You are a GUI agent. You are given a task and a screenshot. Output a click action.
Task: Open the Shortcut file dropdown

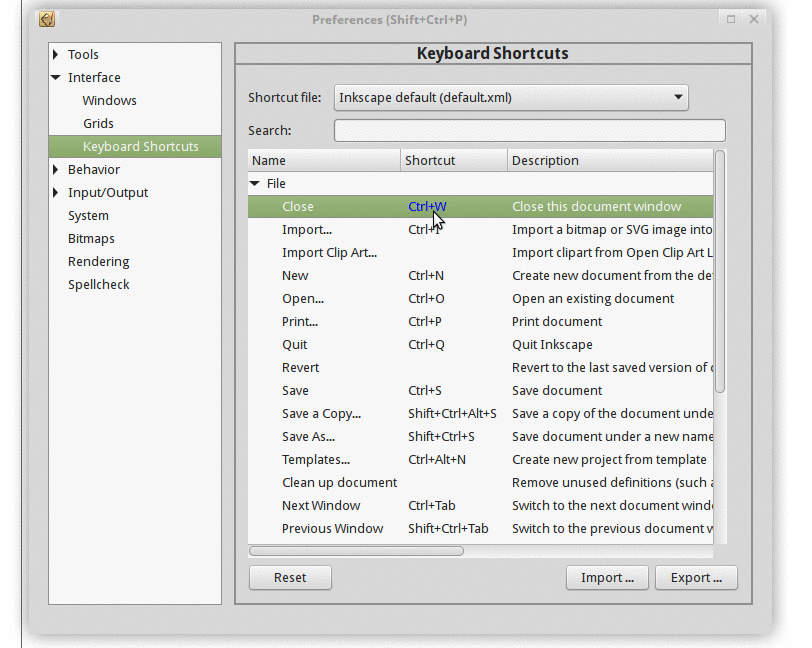[x=511, y=97]
